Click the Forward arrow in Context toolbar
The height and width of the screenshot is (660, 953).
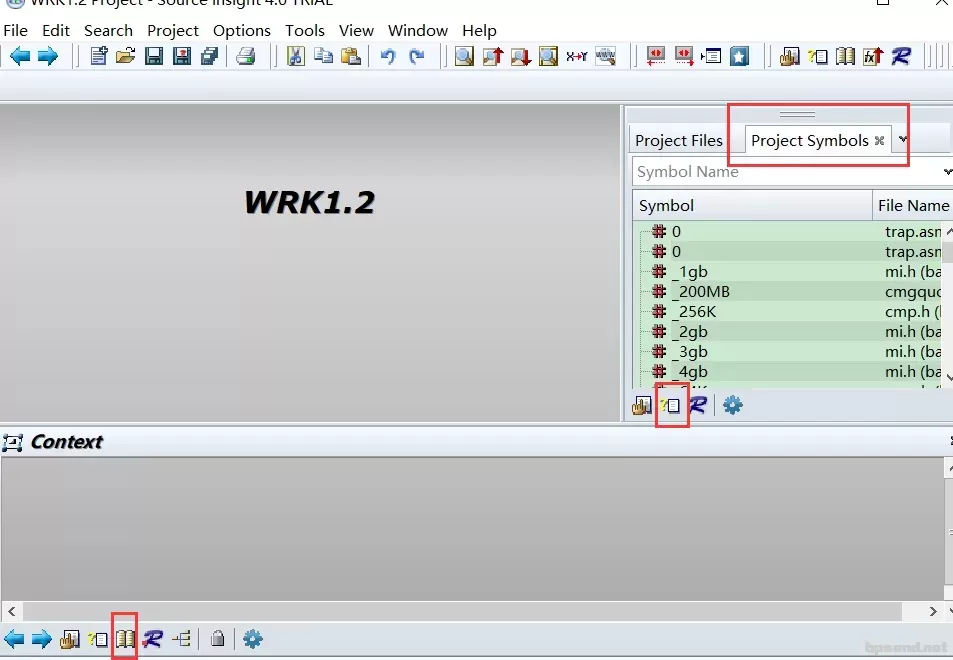click(41, 639)
